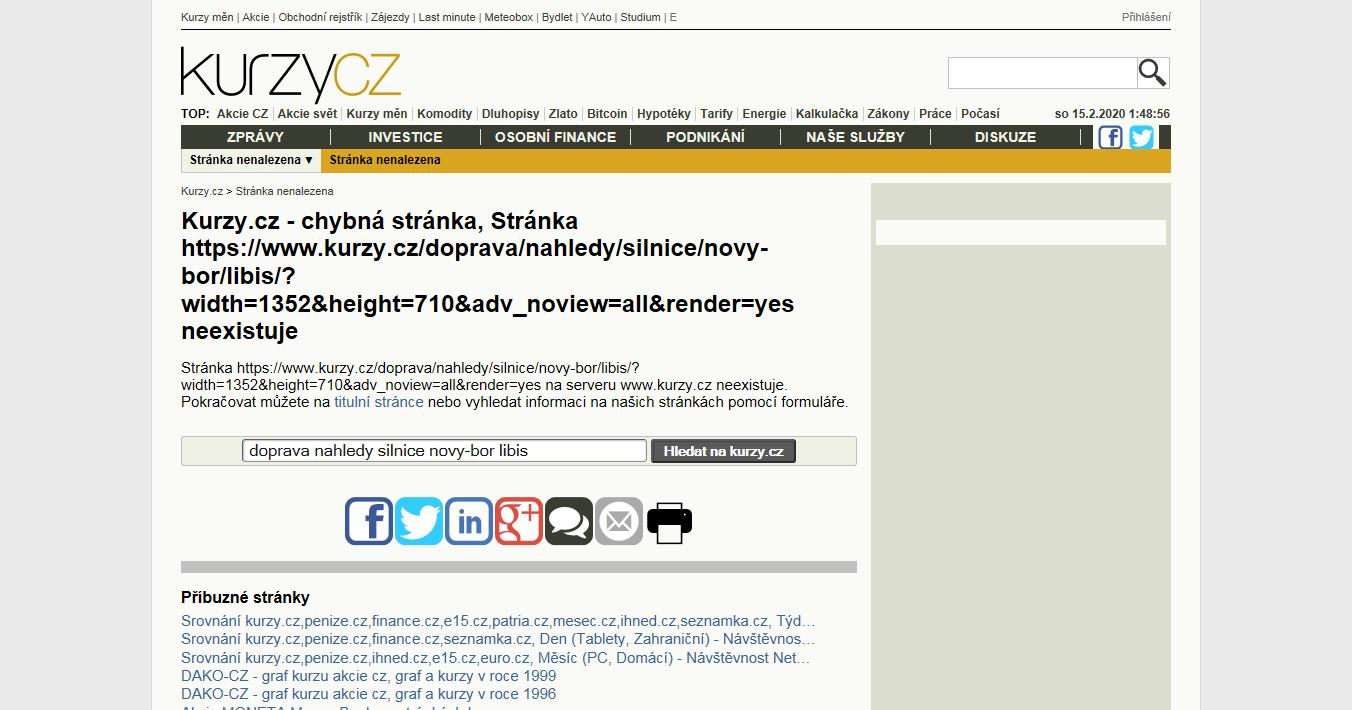The width and height of the screenshot is (1352, 710).
Task: Open Energie link
Action: coord(764,114)
